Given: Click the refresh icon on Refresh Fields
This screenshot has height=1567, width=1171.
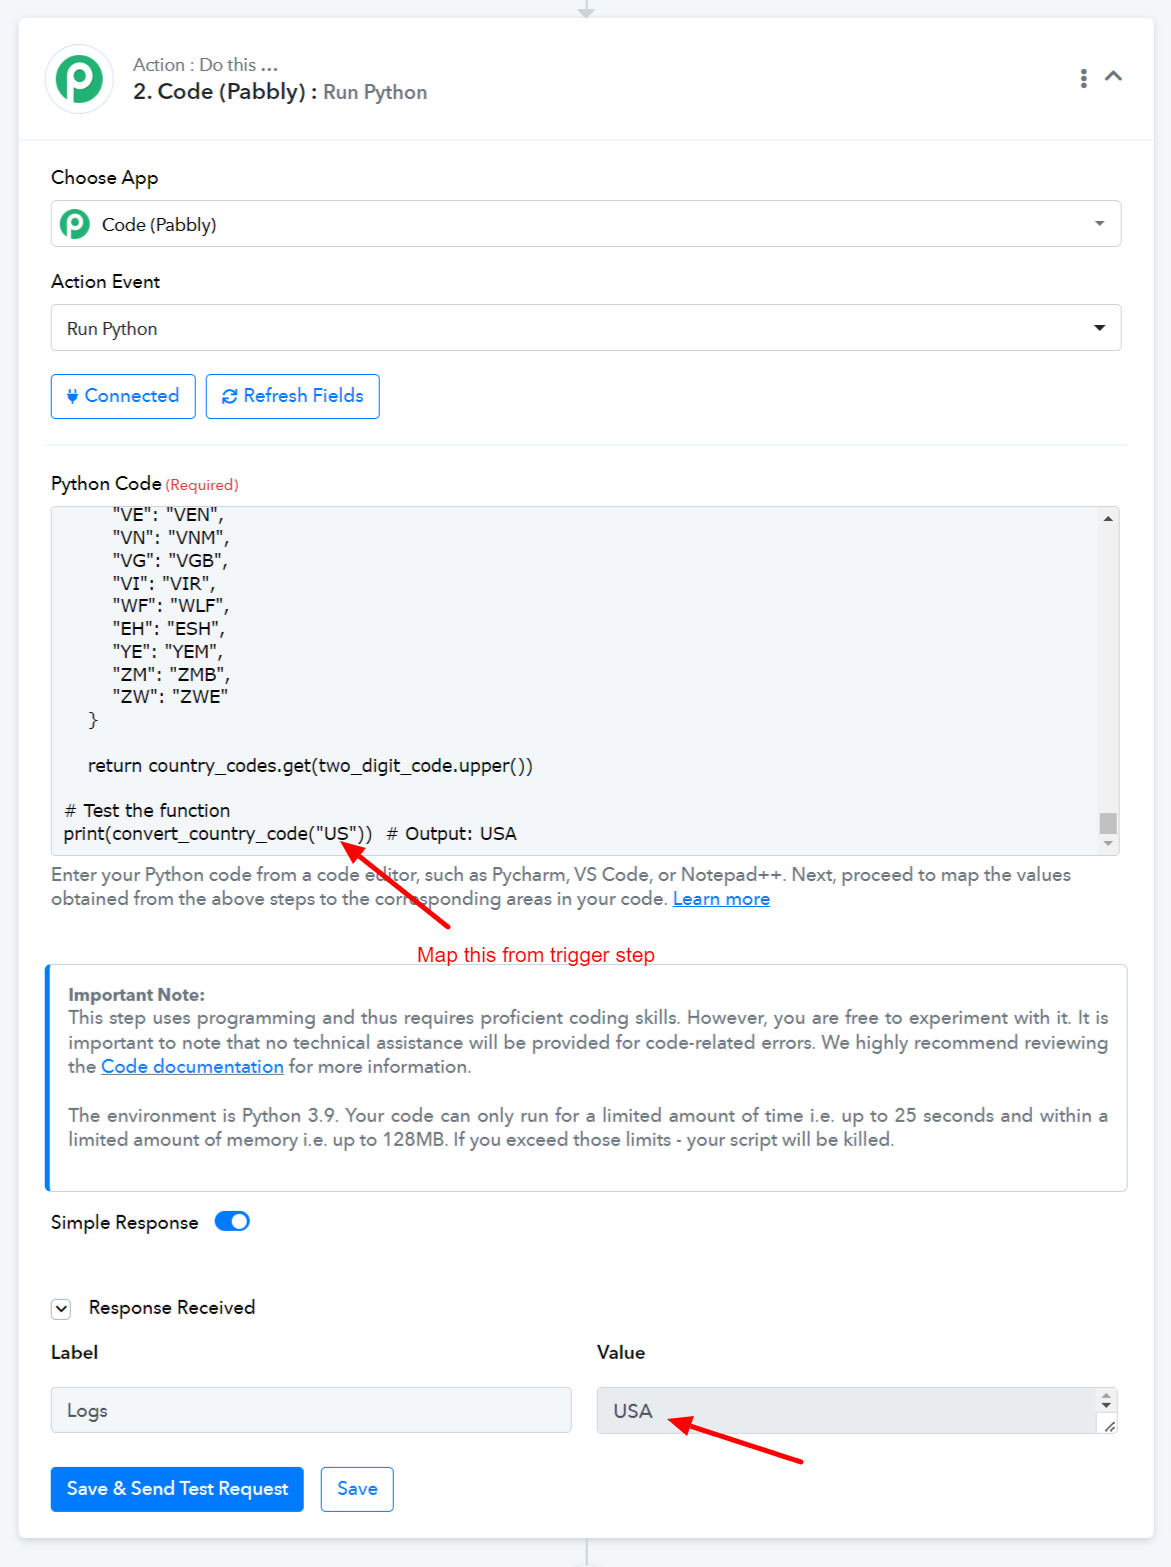Looking at the screenshot, I should click(x=230, y=396).
